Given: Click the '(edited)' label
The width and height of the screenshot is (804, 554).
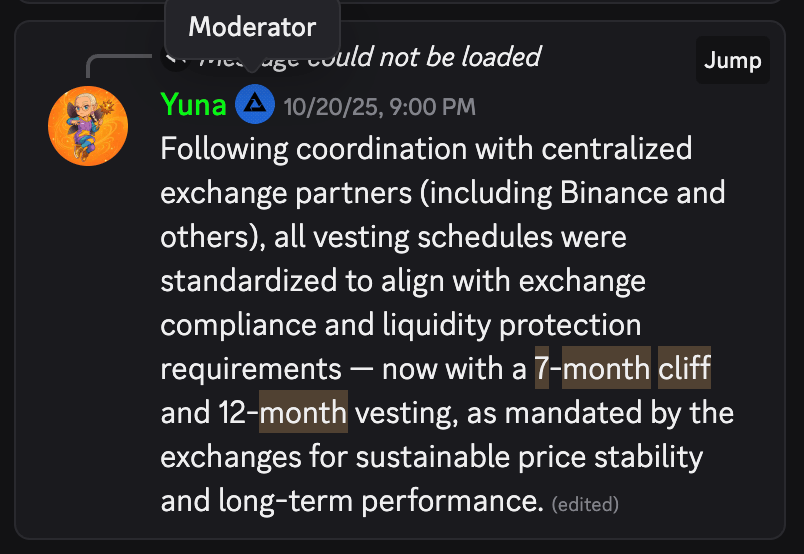Looking at the screenshot, I should 585,502.
